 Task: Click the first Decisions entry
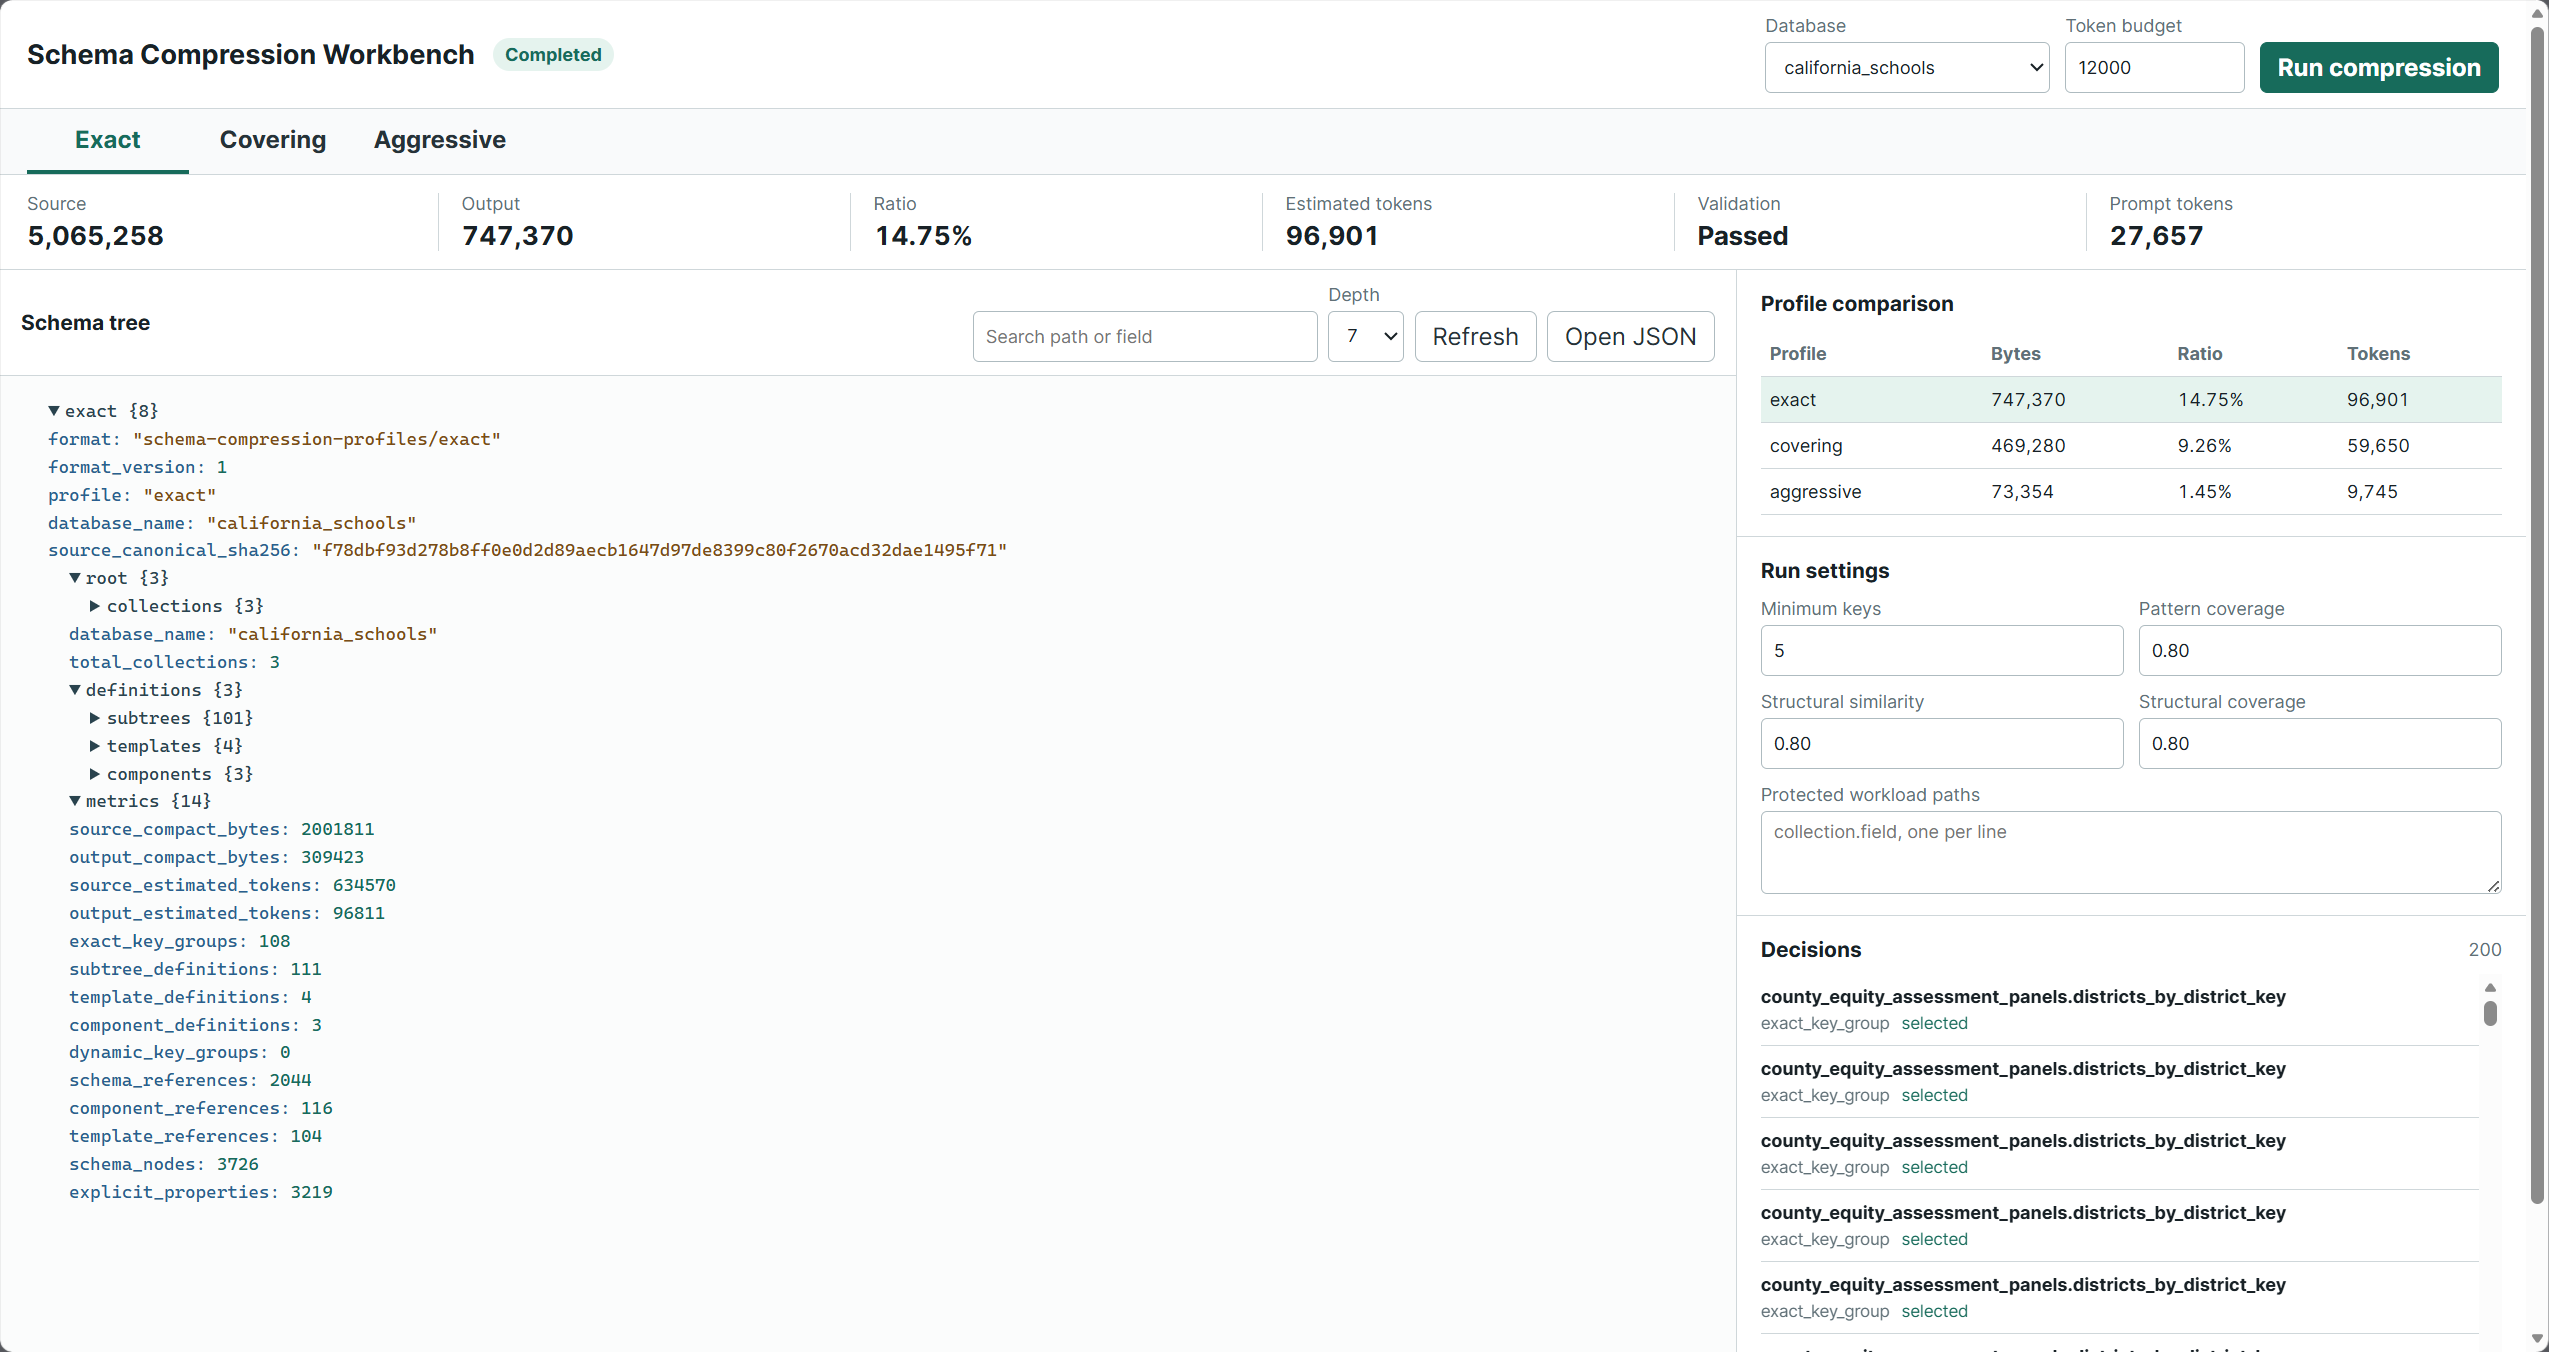coord(2119,1010)
